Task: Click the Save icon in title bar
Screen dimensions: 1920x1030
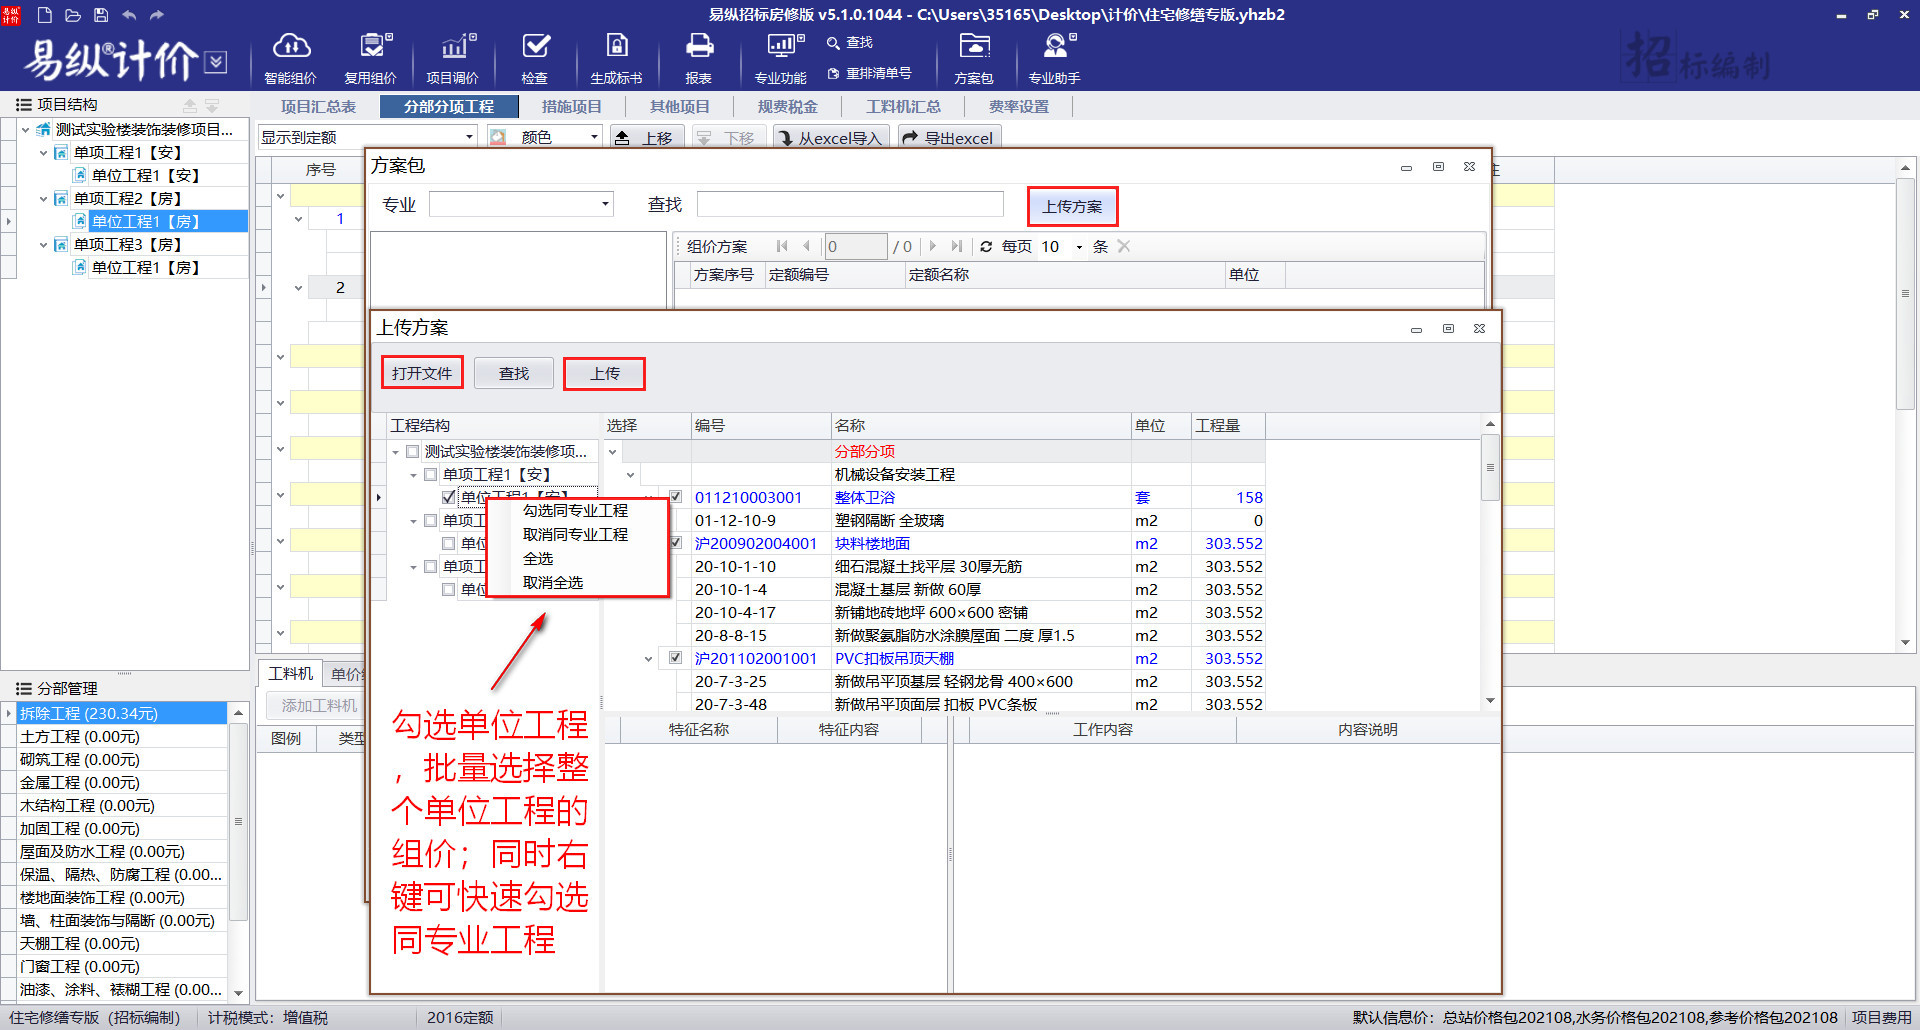Action: pyautogui.click(x=100, y=15)
